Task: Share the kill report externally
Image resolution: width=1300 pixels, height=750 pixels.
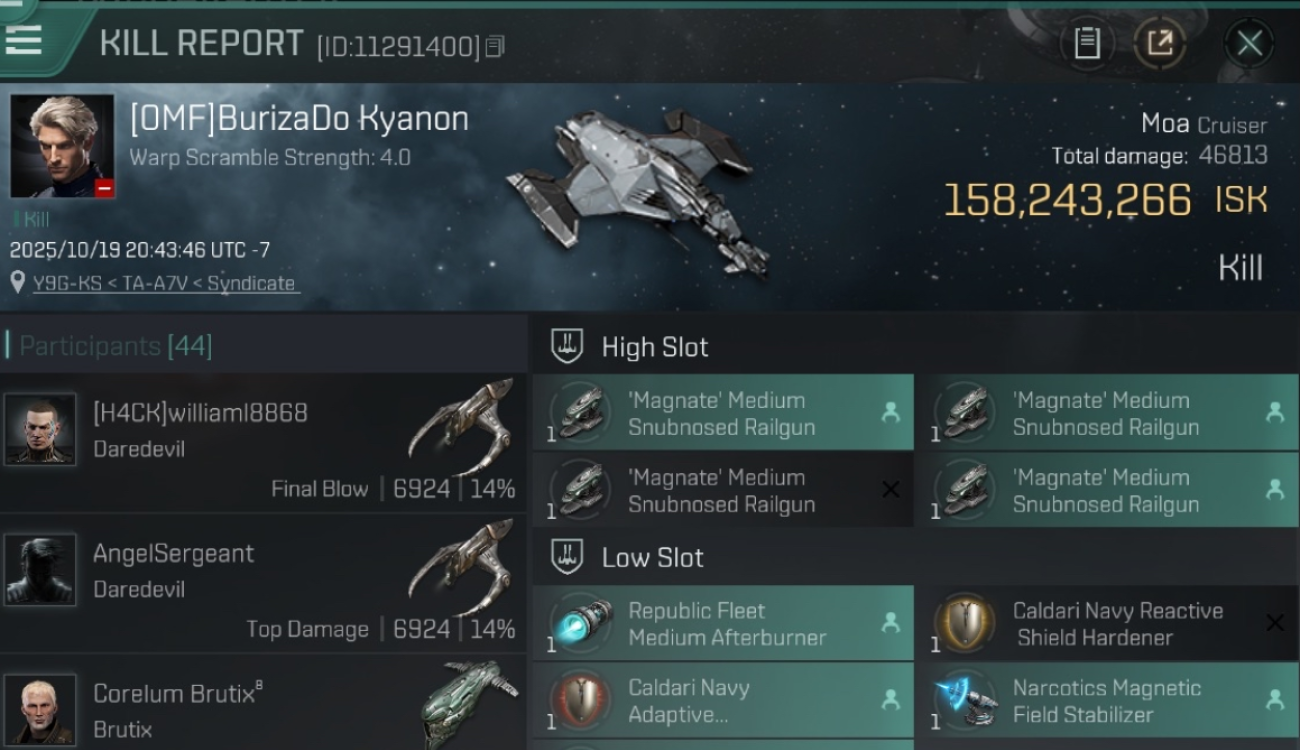Action: coord(1159,43)
